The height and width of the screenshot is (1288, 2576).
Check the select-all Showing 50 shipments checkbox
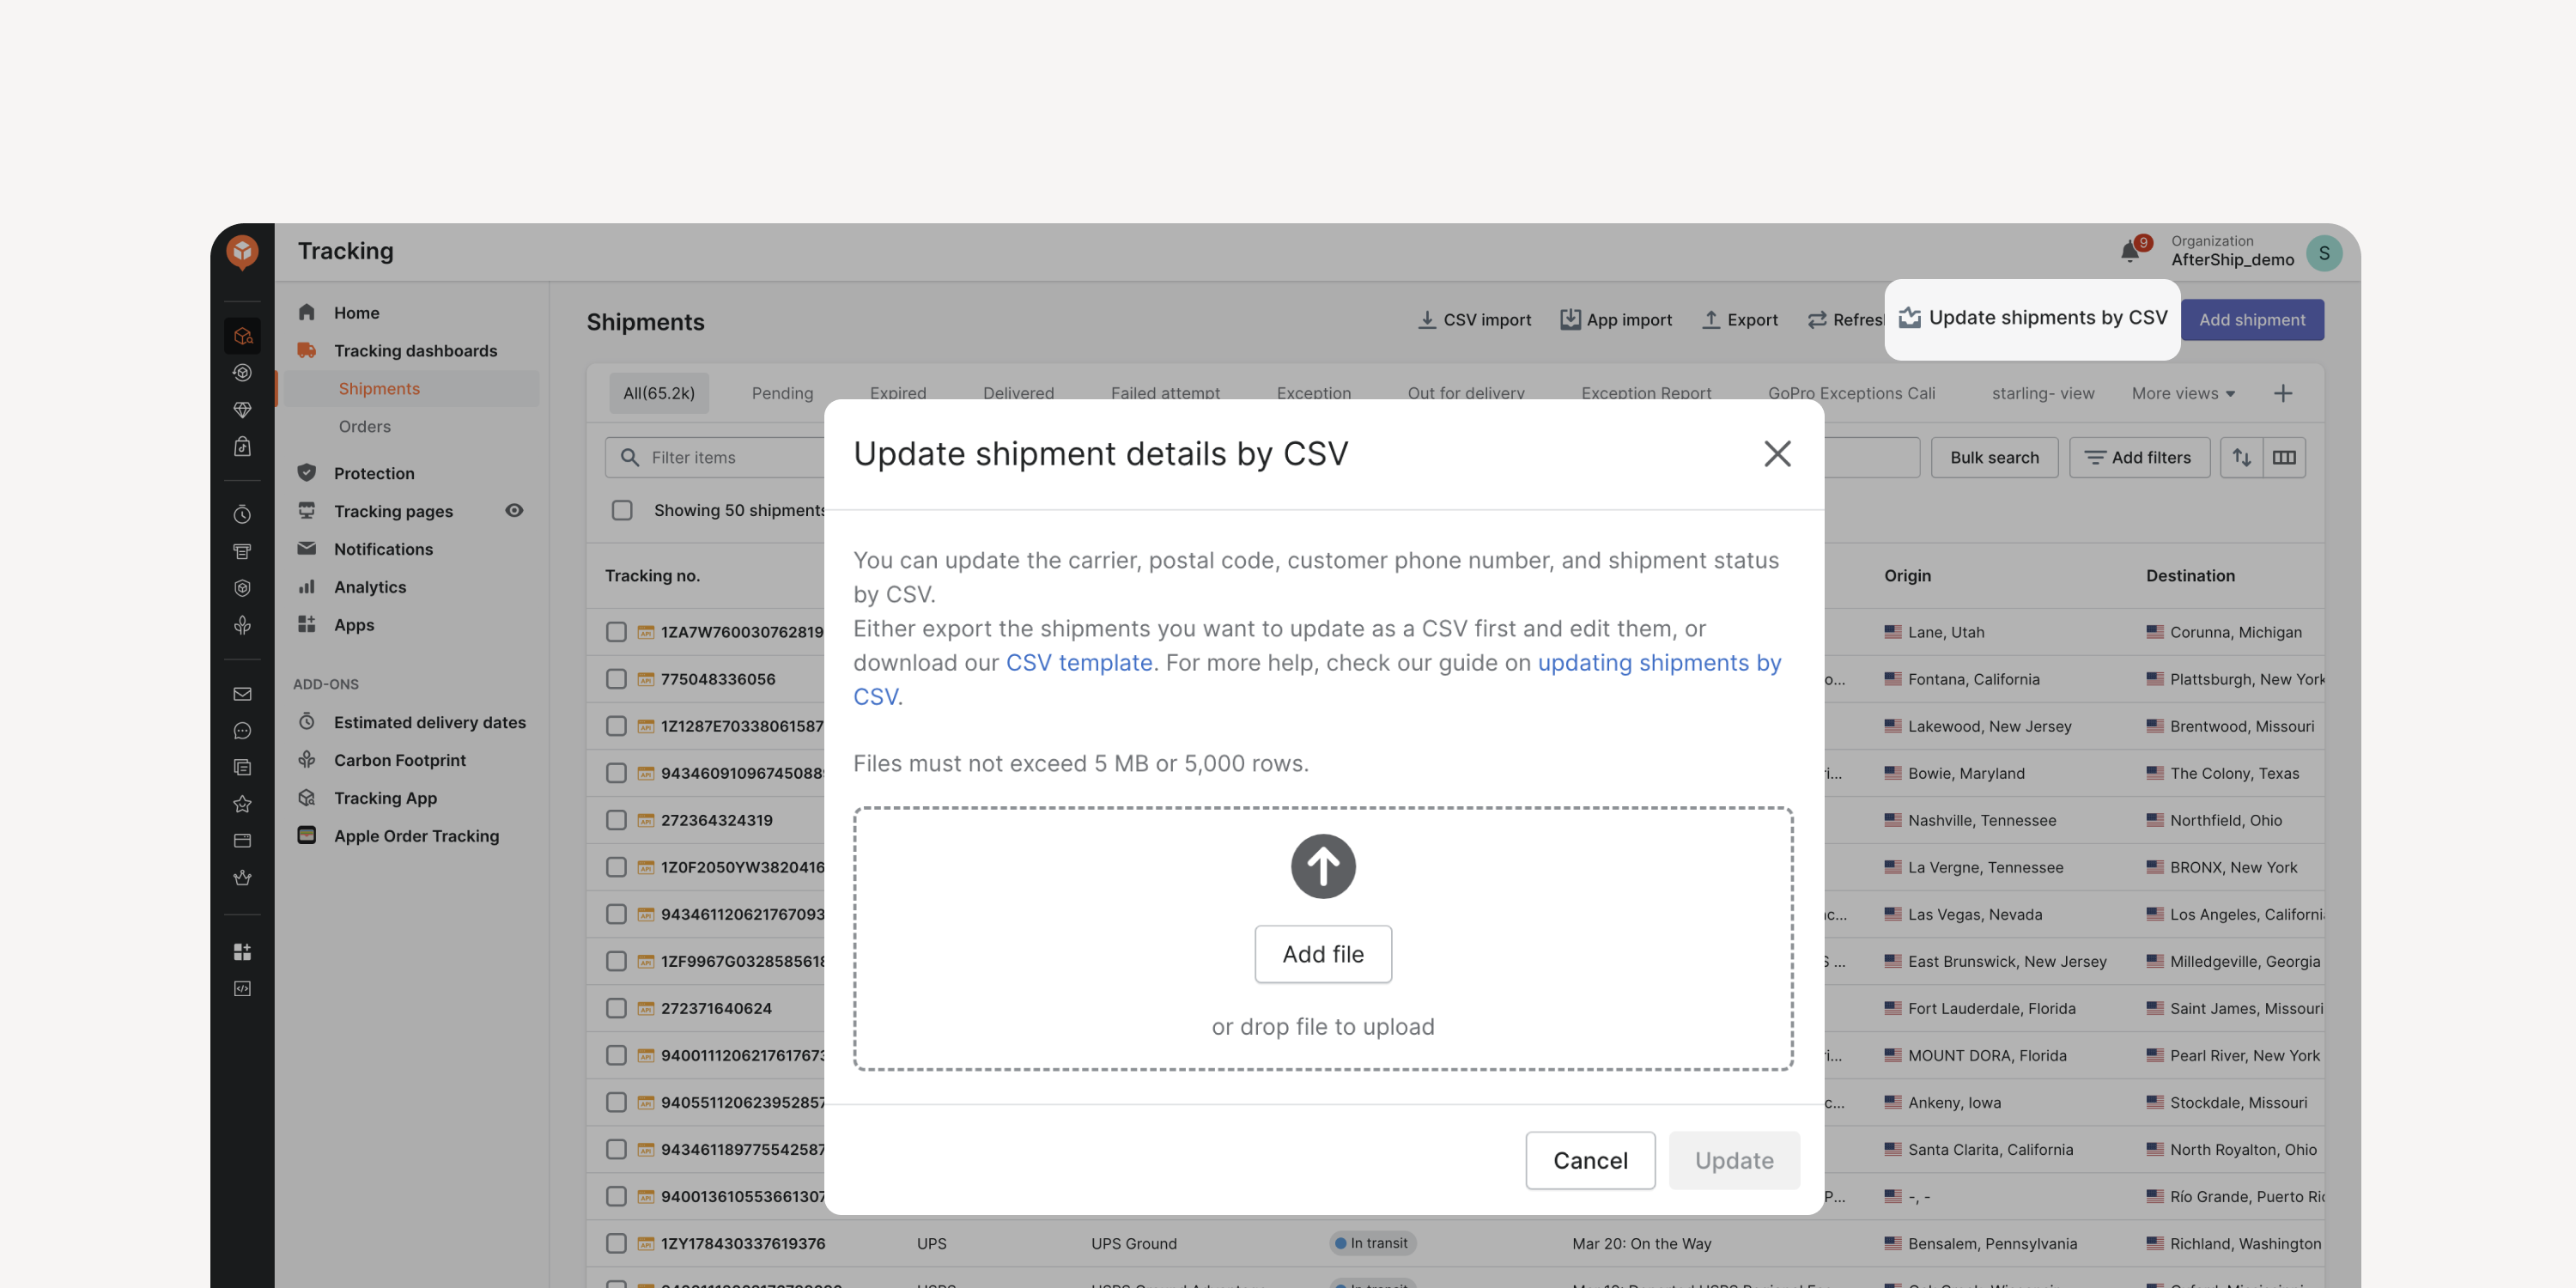click(x=622, y=510)
